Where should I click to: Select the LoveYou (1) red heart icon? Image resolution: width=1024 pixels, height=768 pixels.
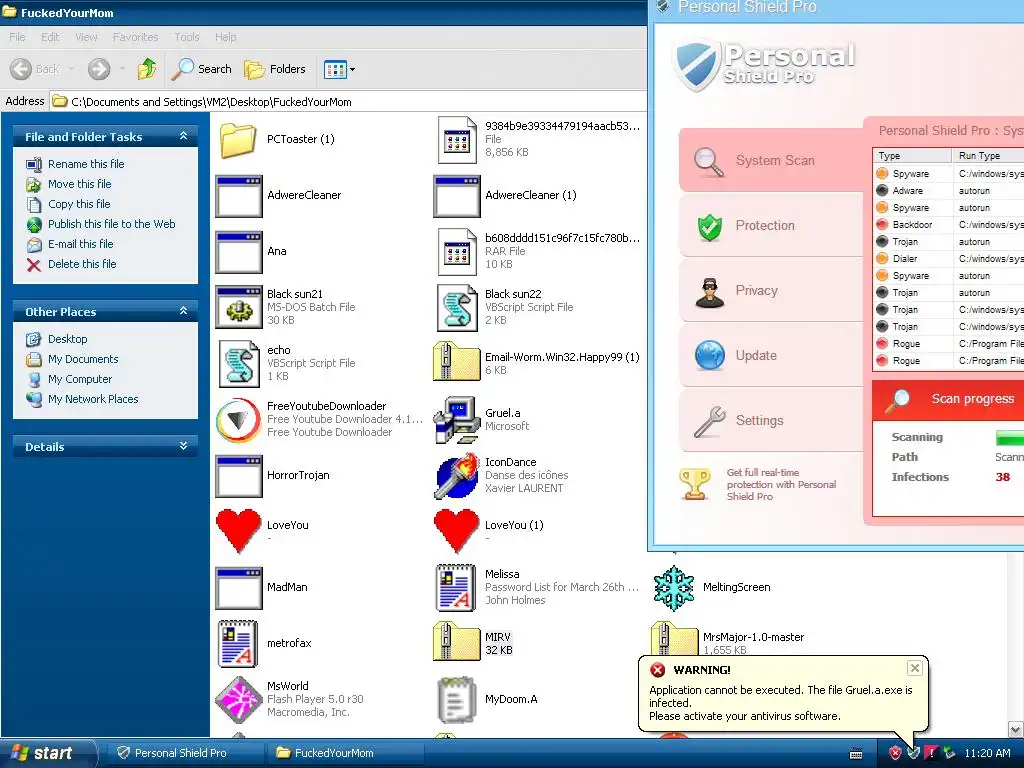coord(456,531)
